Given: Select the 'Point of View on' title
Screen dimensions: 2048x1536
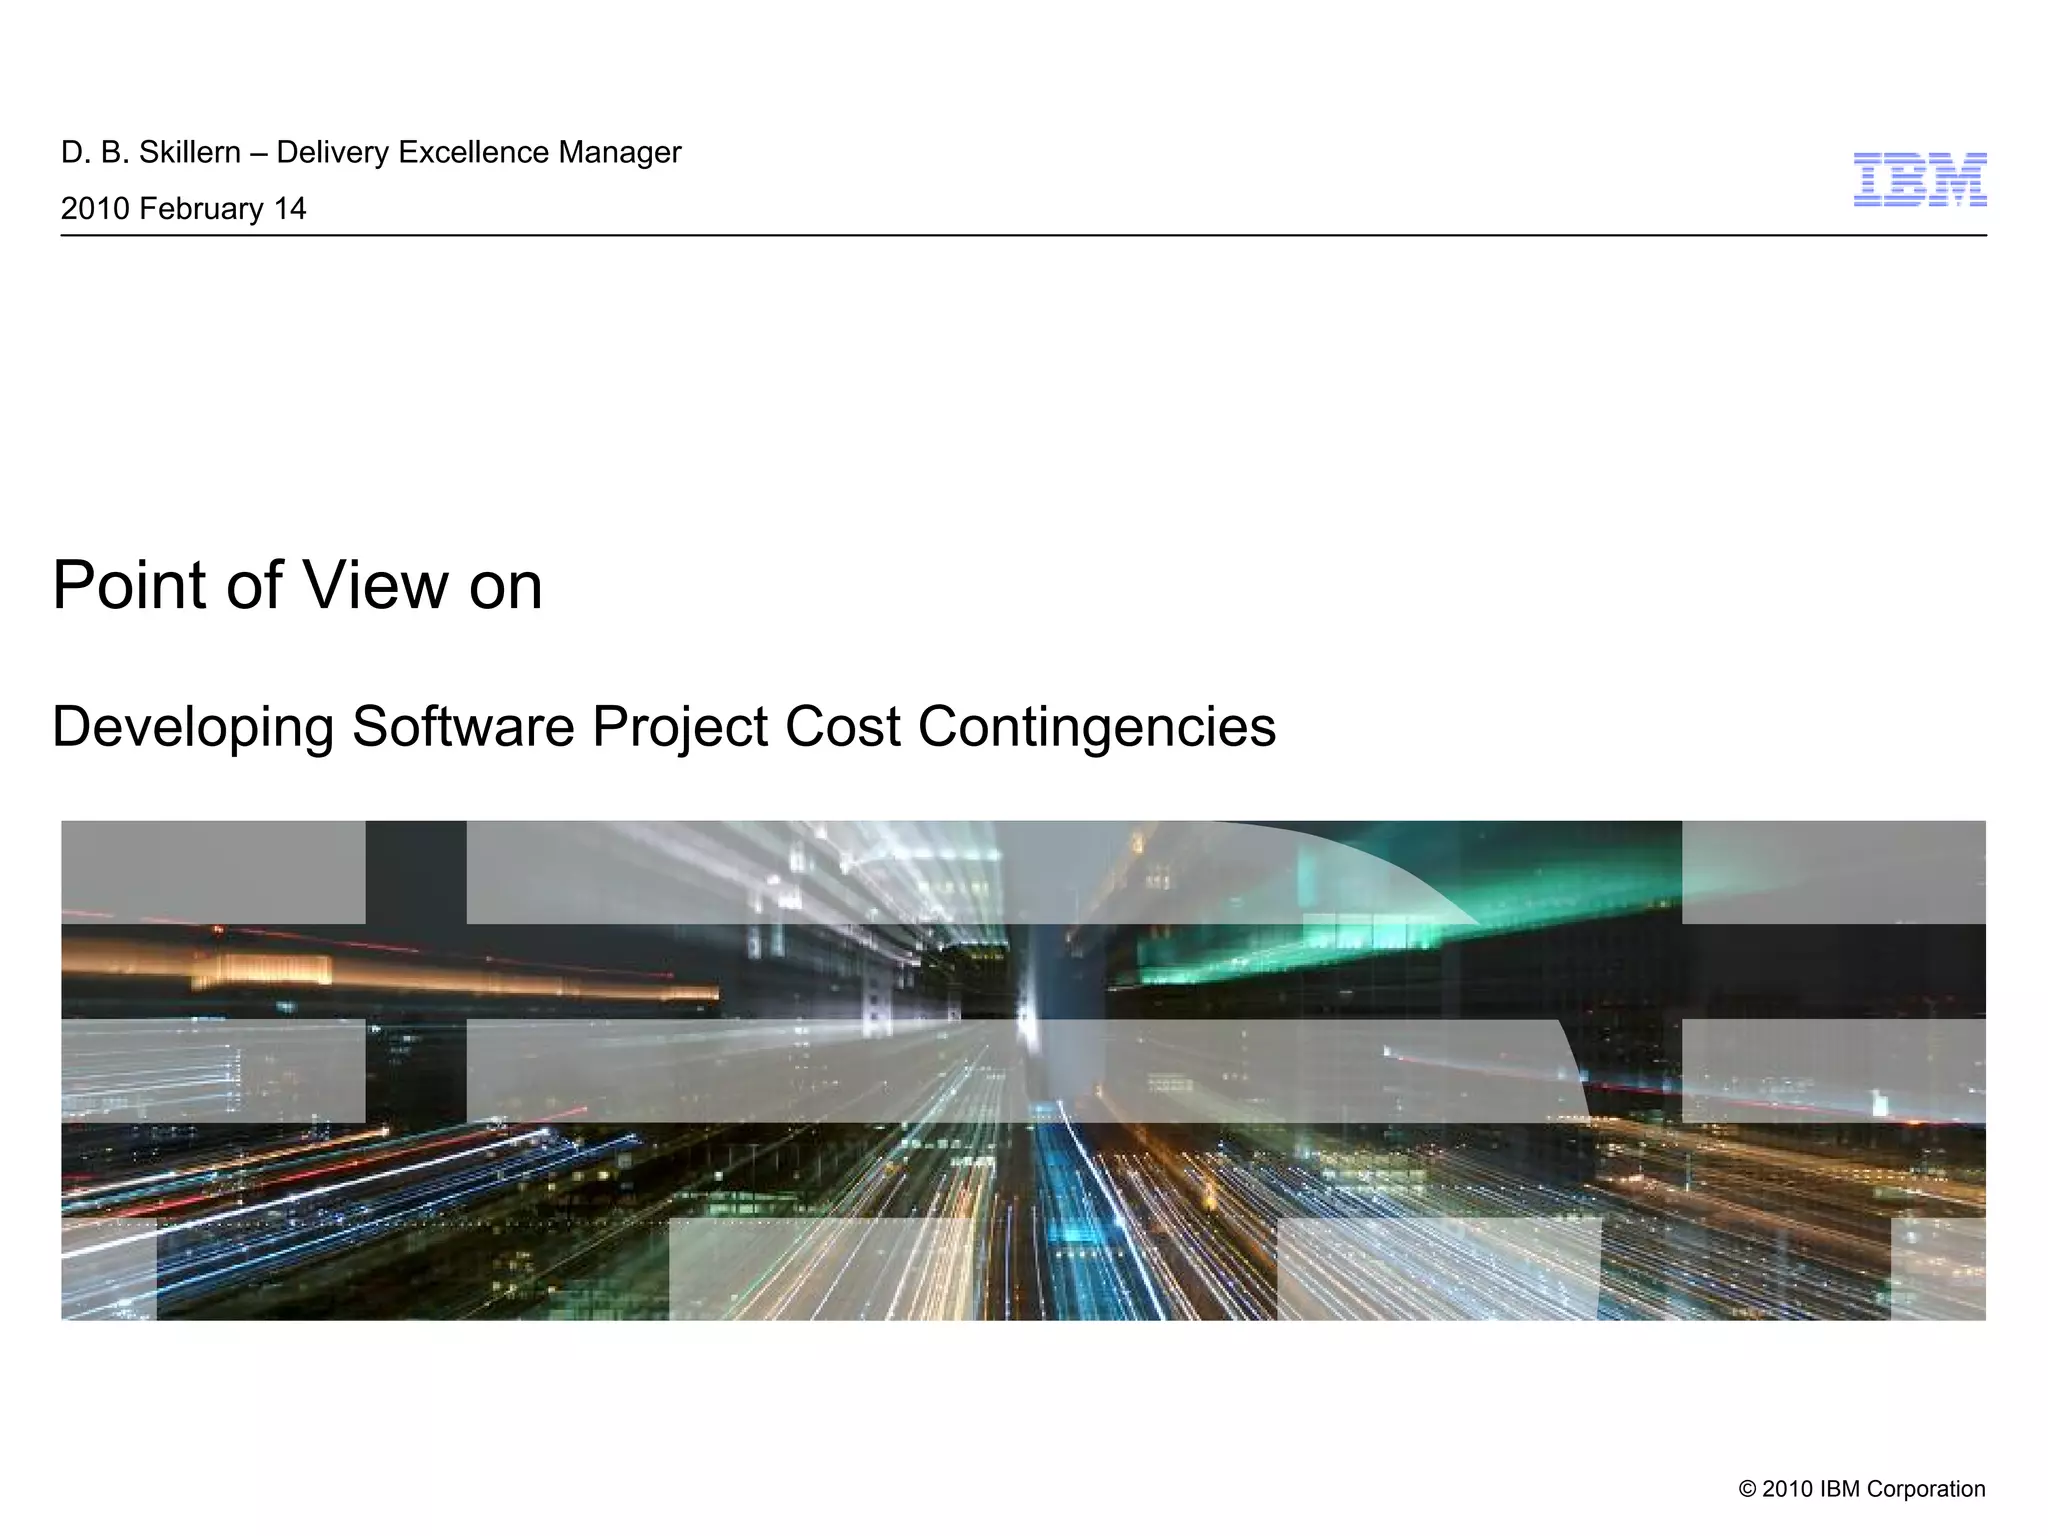Looking at the screenshot, I should (x=297, y=585).
